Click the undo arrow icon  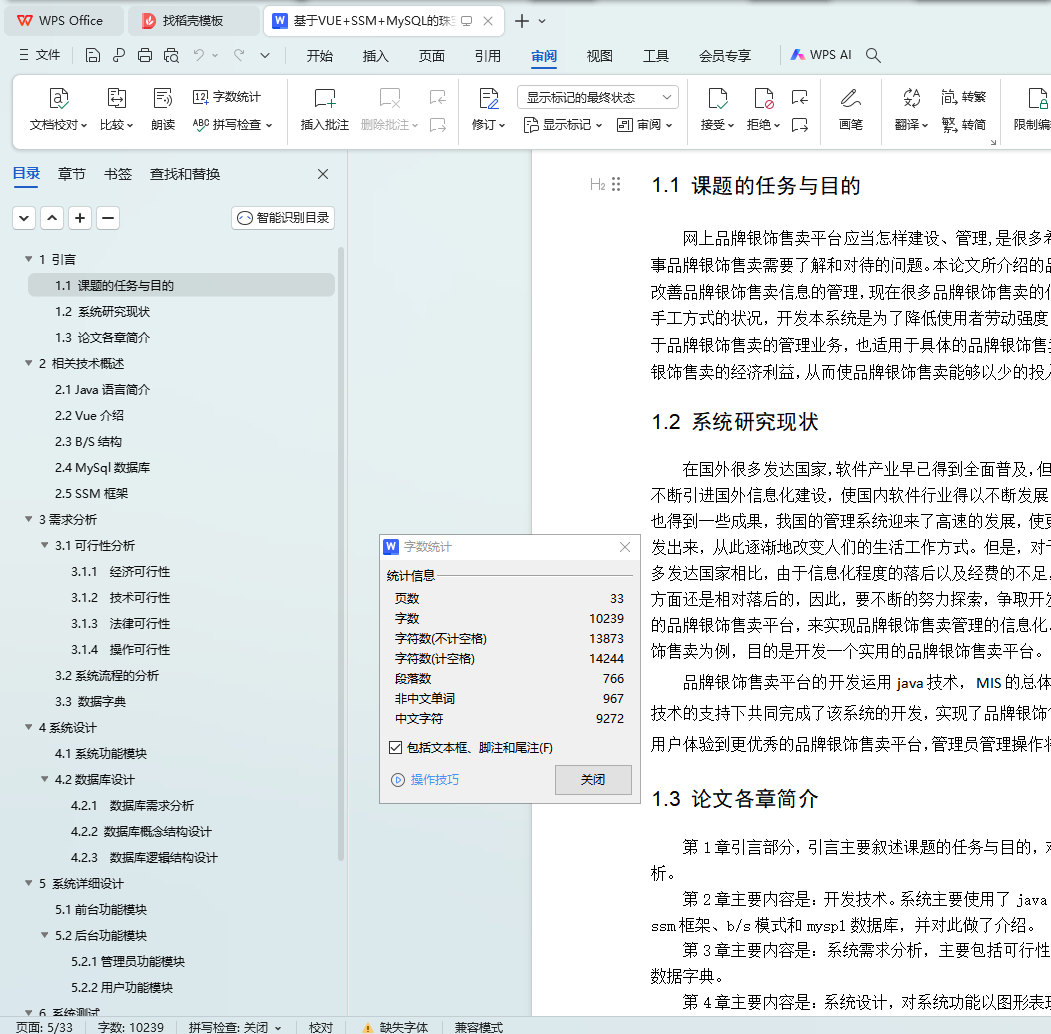click(x=198, y=56)
